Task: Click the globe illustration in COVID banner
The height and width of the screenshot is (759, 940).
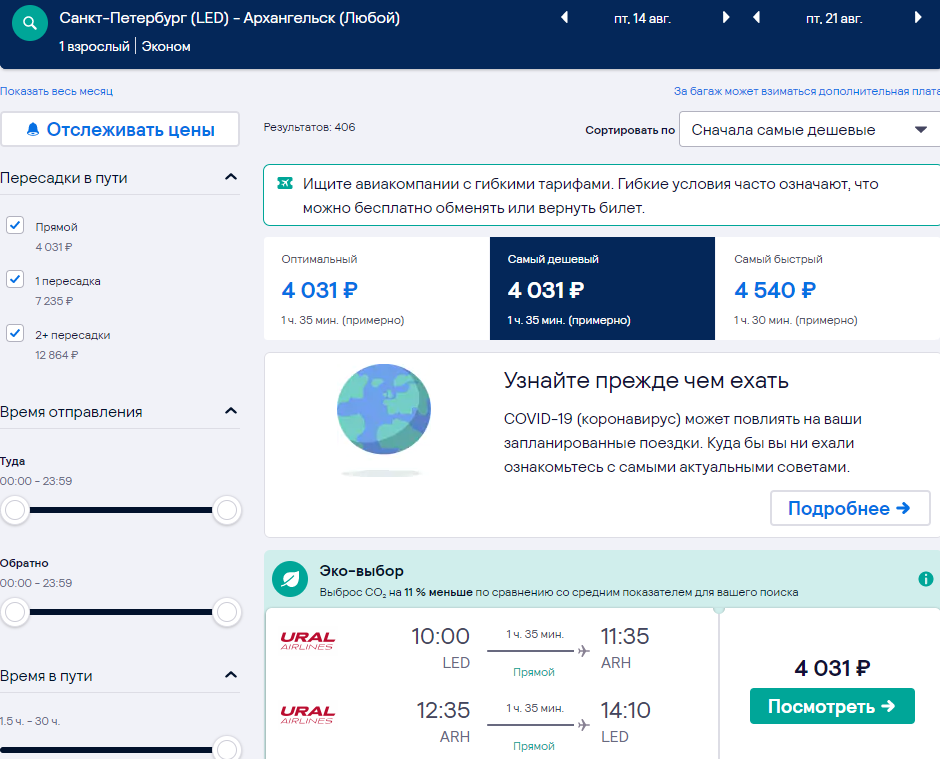Action: click(384, 409)
